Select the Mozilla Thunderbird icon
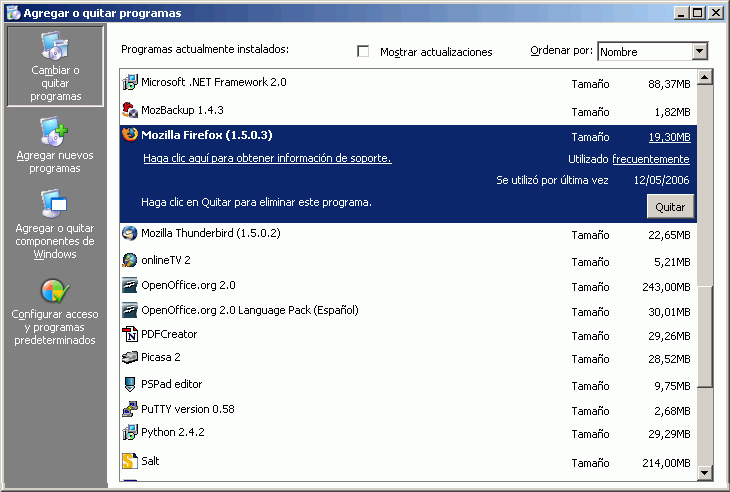The height and width of the screenshot is (492, 730). [129, 234]
